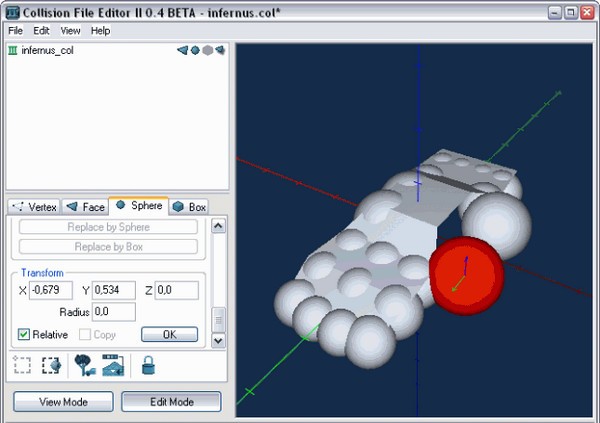The height and width of the screenshot is (423, 600).
Task: Toggle the padlock lock icon
Action: (148, 365)
